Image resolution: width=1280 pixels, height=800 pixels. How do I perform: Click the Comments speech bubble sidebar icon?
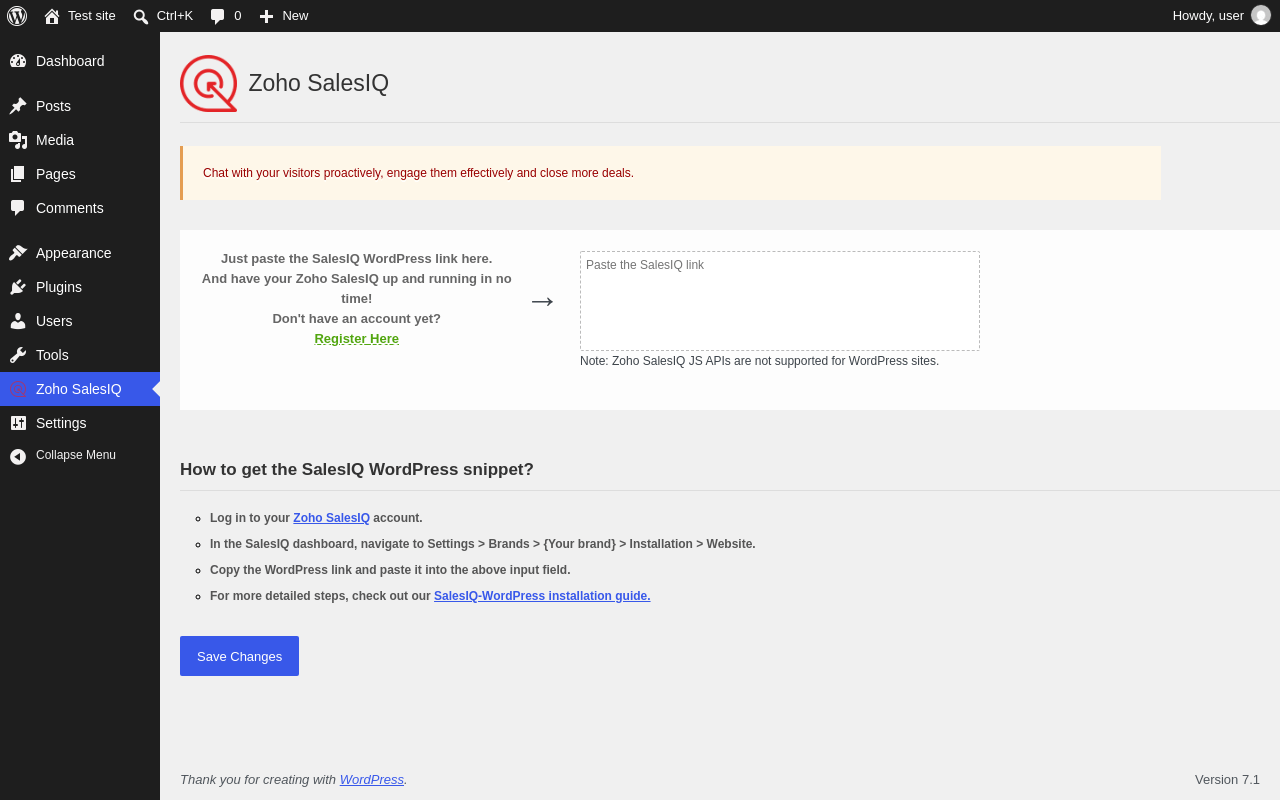(18, 208)
